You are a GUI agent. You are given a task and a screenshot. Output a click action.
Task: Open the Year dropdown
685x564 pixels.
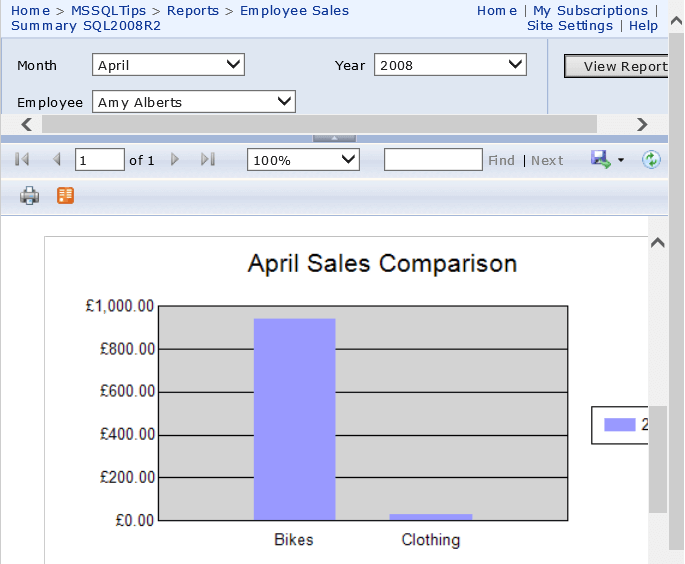[450, 65]
